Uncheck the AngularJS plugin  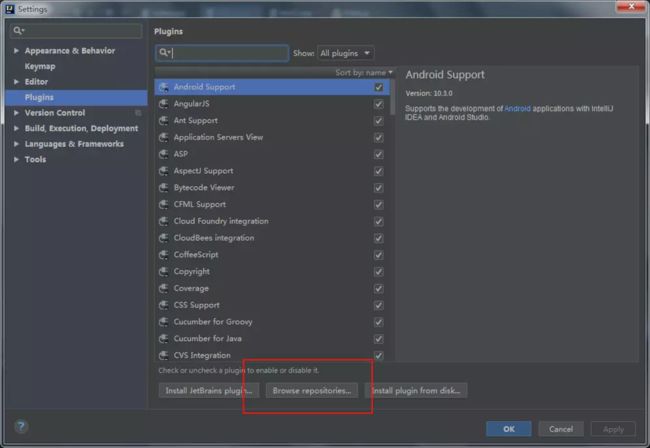(x=378, y=104)
